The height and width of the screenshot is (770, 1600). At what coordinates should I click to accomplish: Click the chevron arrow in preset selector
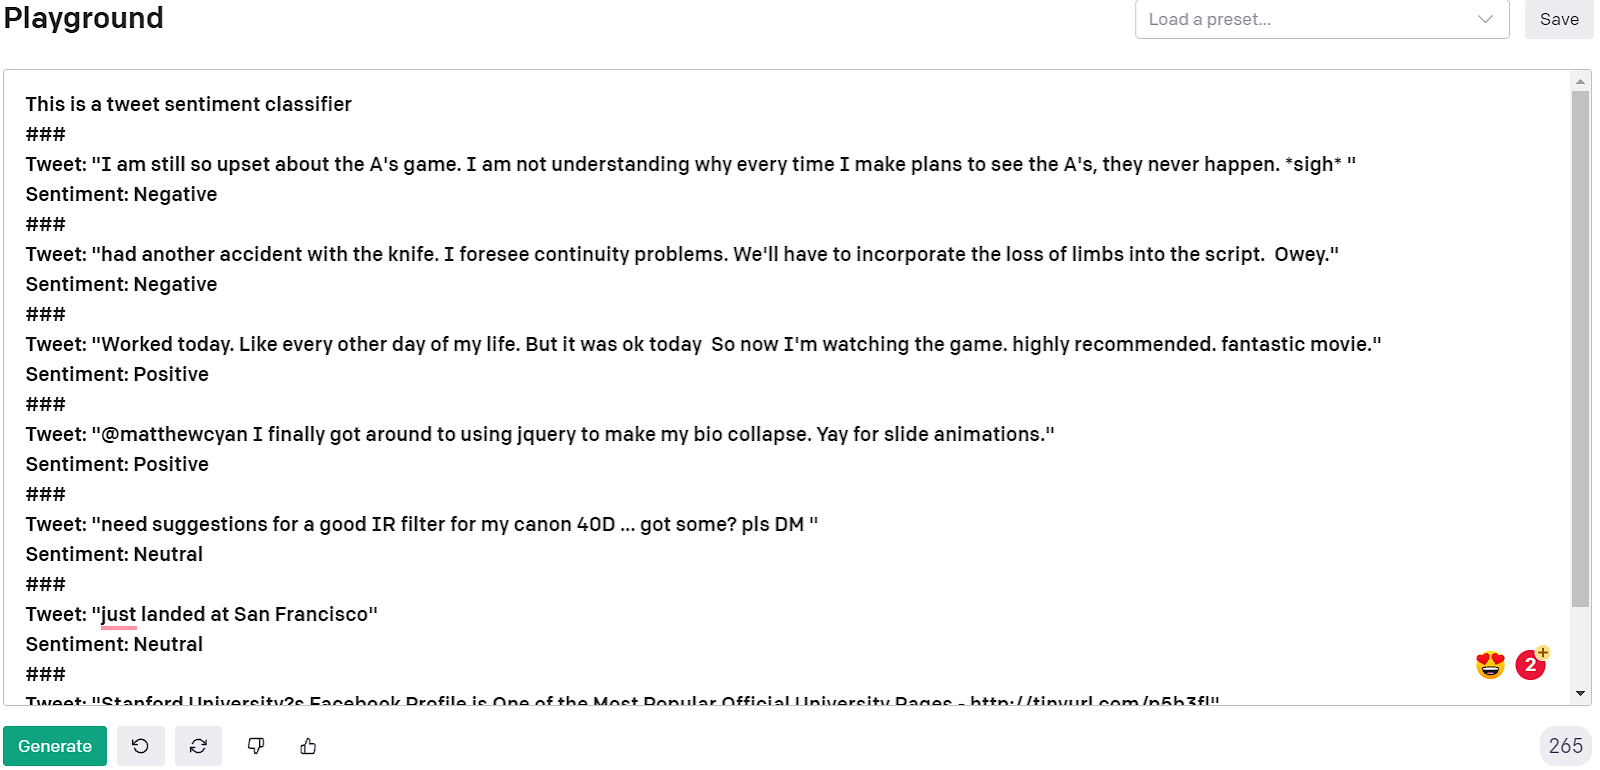point(1485,20)
